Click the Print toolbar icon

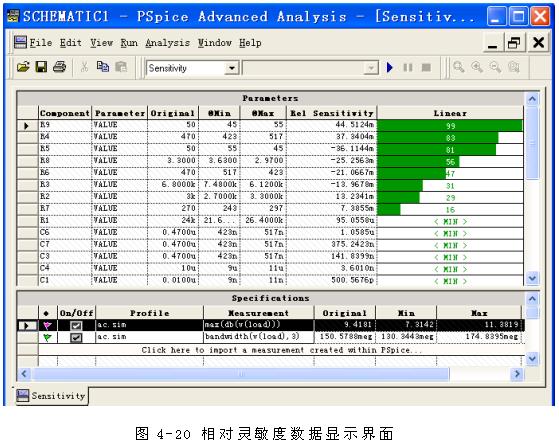pyautogui.click(x=60, y=67)
